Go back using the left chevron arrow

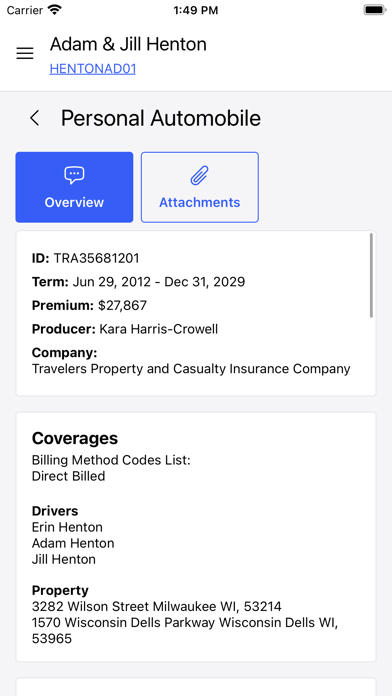click(35, 118)
